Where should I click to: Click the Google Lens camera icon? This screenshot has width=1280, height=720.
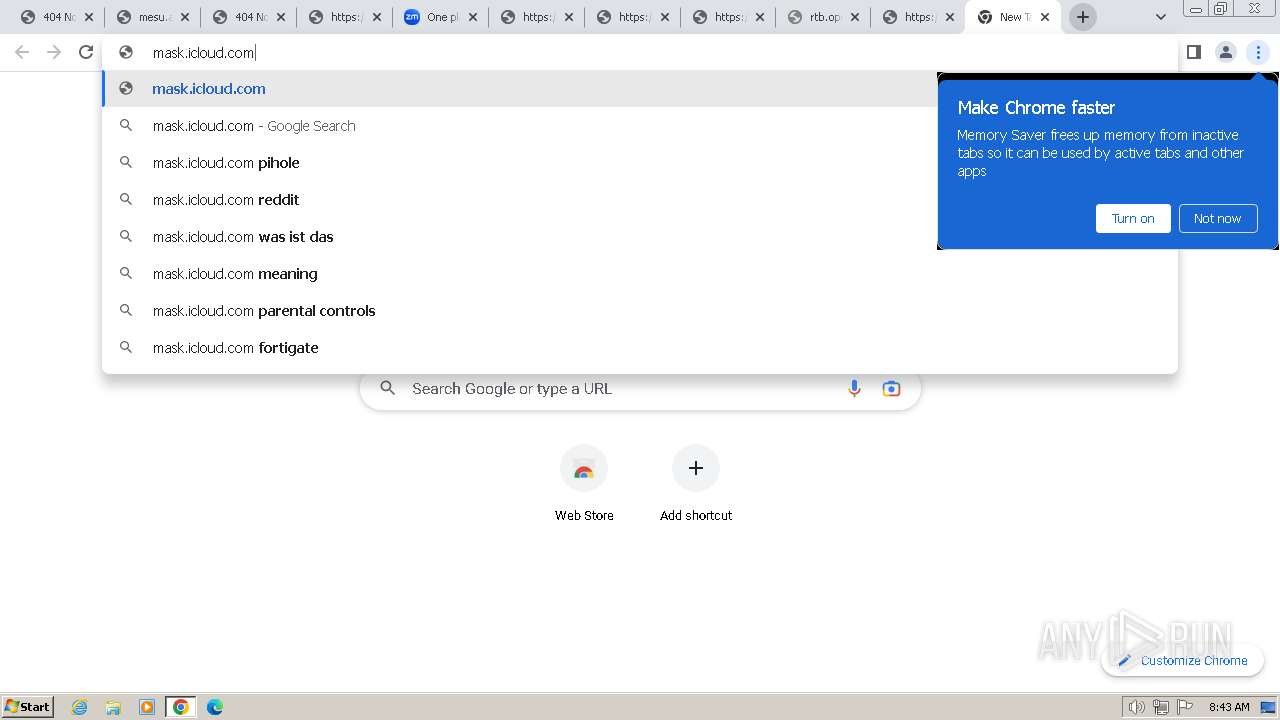pos(891,389)
